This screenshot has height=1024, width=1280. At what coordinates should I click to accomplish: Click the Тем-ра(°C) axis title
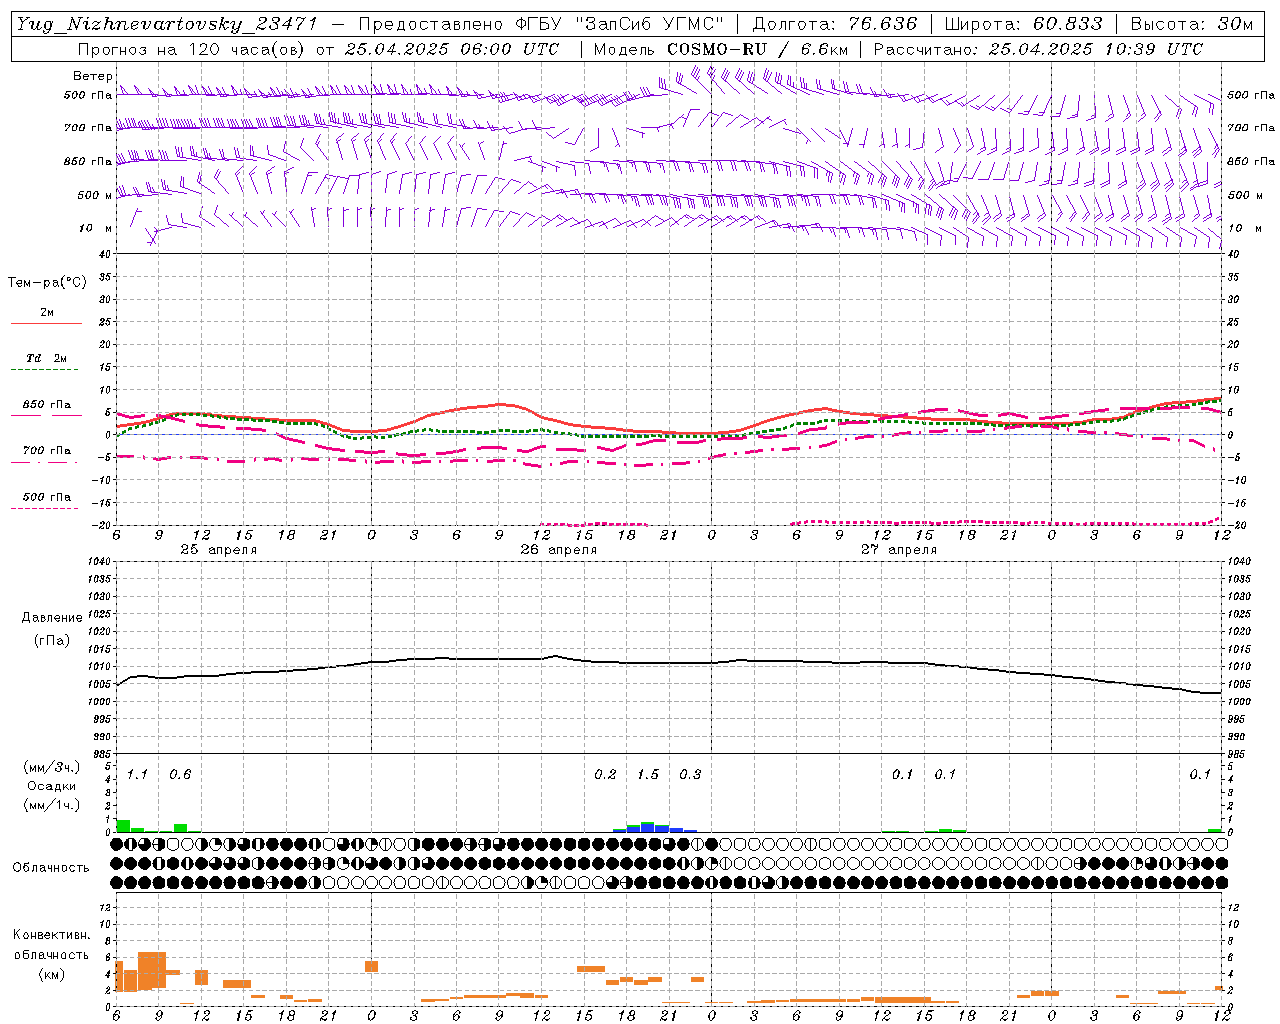tap(47, 283)
